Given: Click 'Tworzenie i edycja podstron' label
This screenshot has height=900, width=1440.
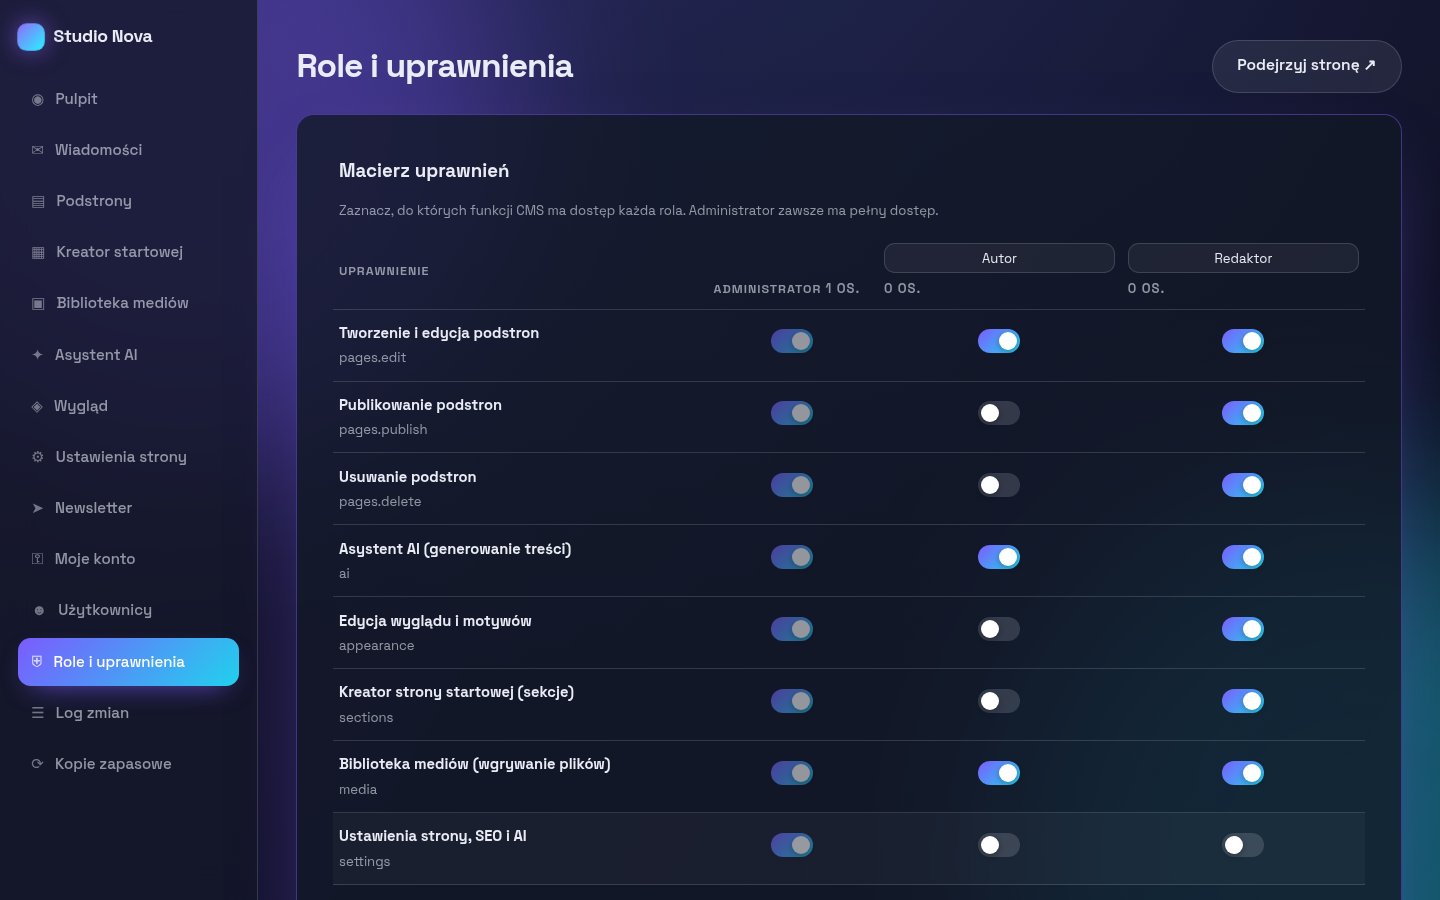Looking at the screenshot, I should pos(439,333).
